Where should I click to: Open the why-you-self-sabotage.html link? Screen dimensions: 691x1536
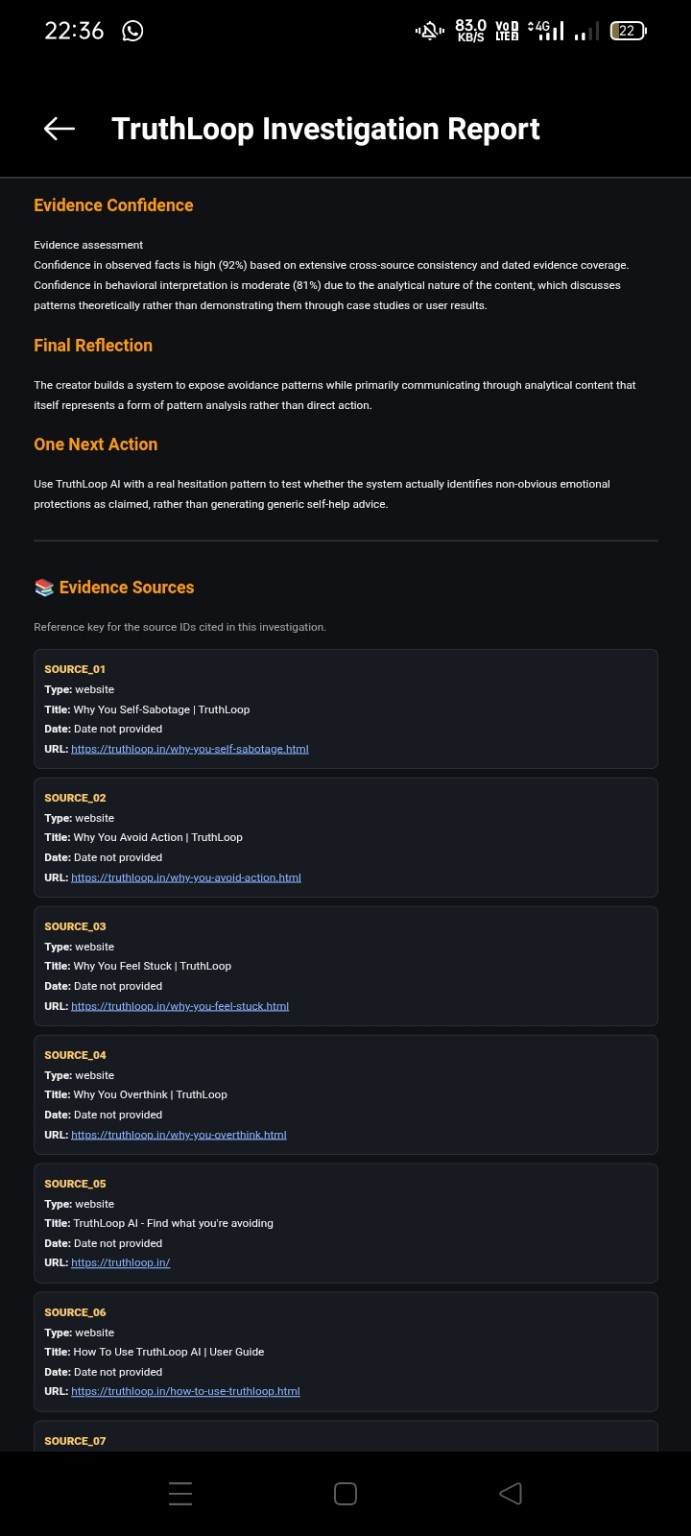tap(190, 749)
